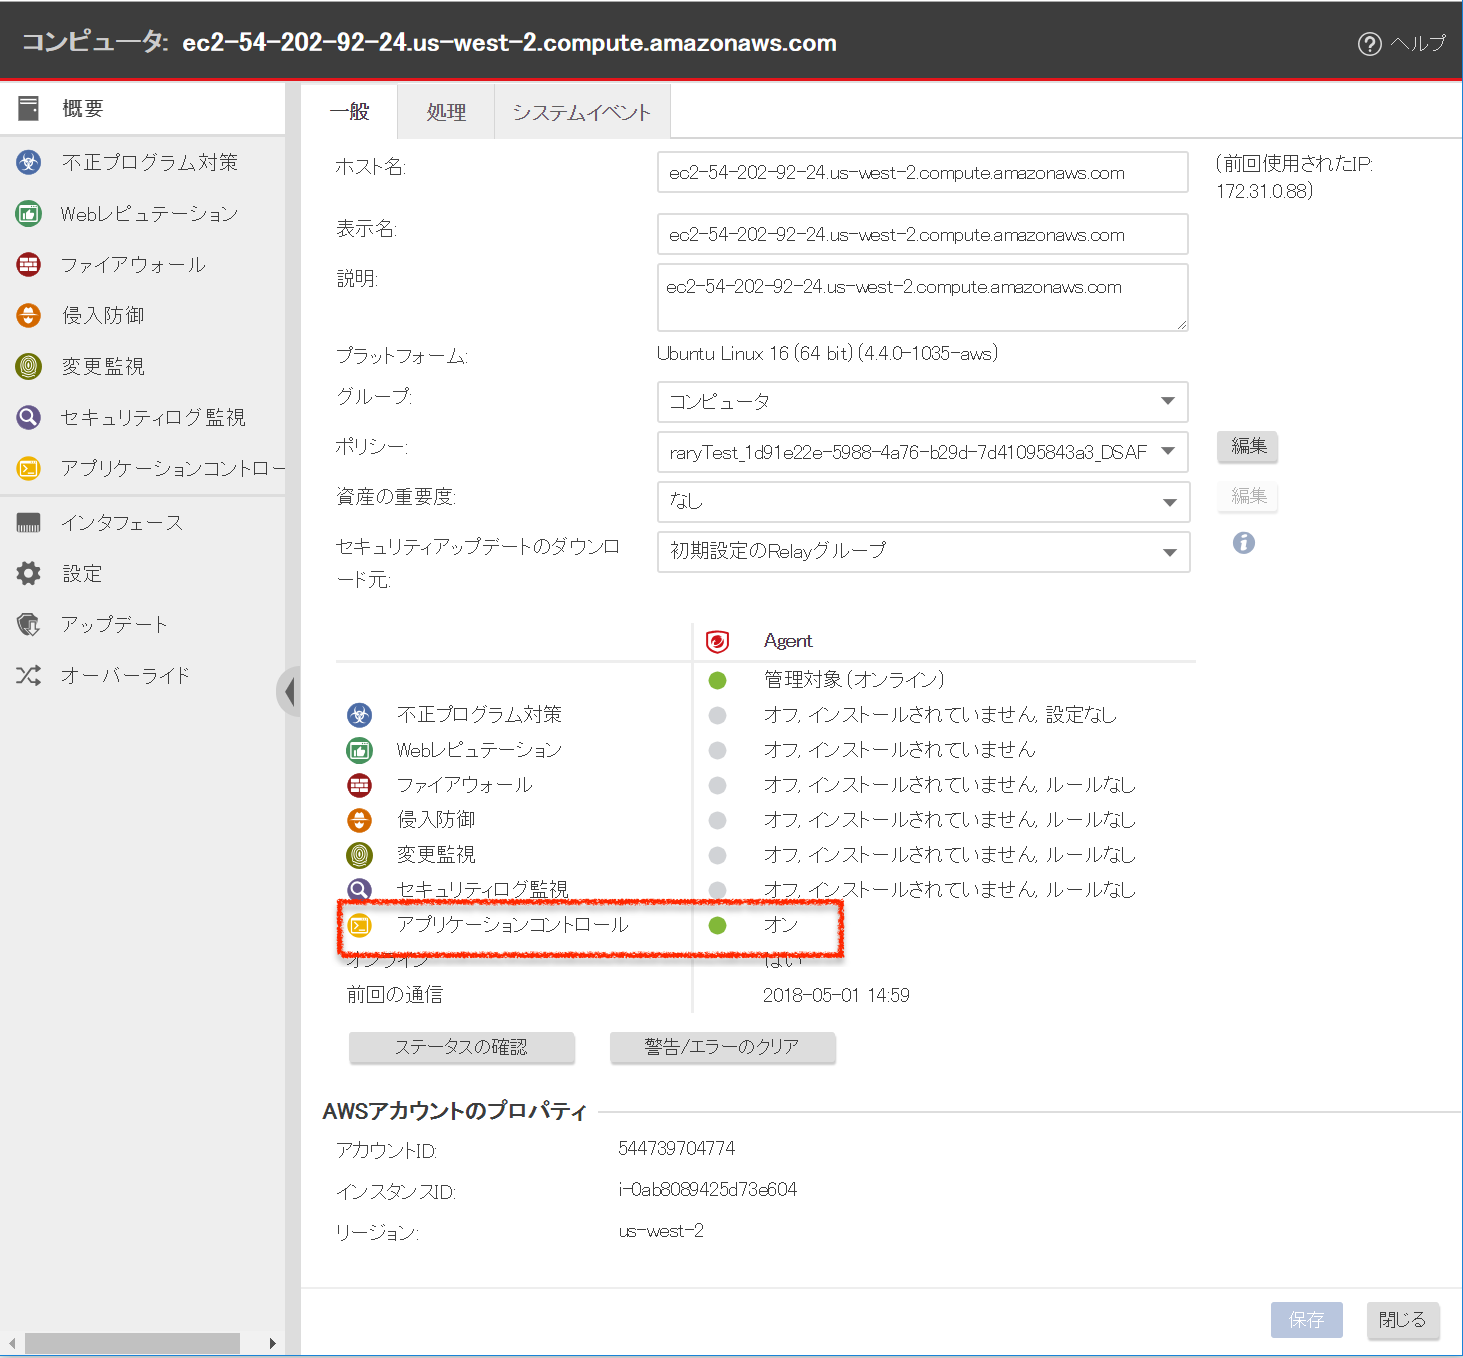This screenshot has height=1358, width=1463.
Task: Select the セキュリティログ監視 magnifier icon in sidebar
Action: pos(29,417)
